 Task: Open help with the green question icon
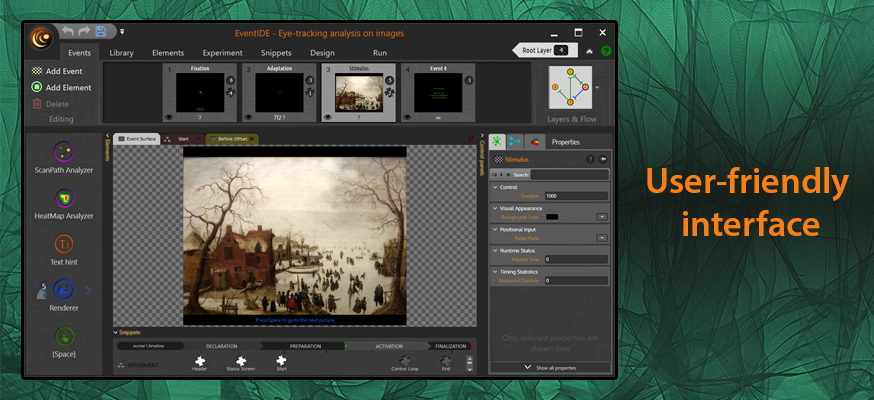(606, 51)
